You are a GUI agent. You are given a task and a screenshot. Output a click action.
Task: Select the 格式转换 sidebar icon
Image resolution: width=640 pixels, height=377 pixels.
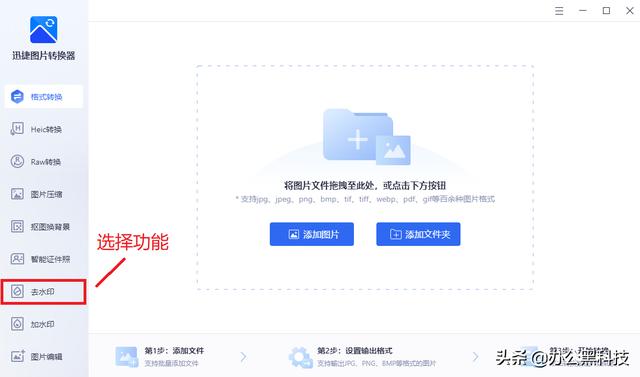point(17,97)
